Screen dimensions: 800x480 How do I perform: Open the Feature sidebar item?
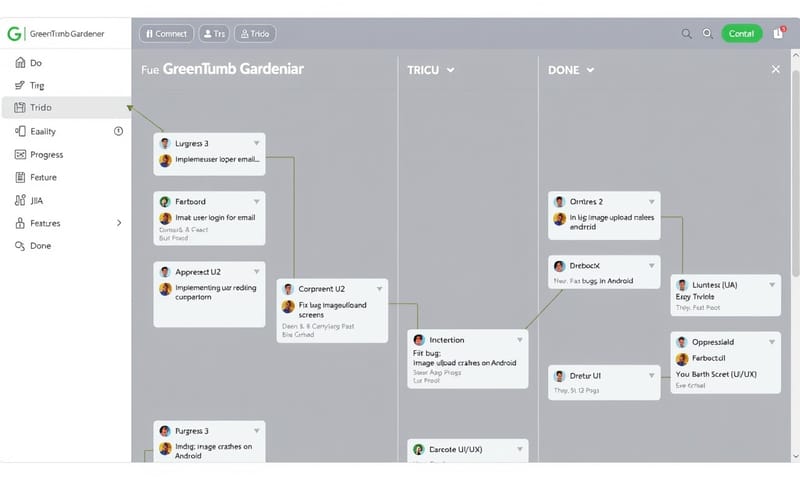43,177
